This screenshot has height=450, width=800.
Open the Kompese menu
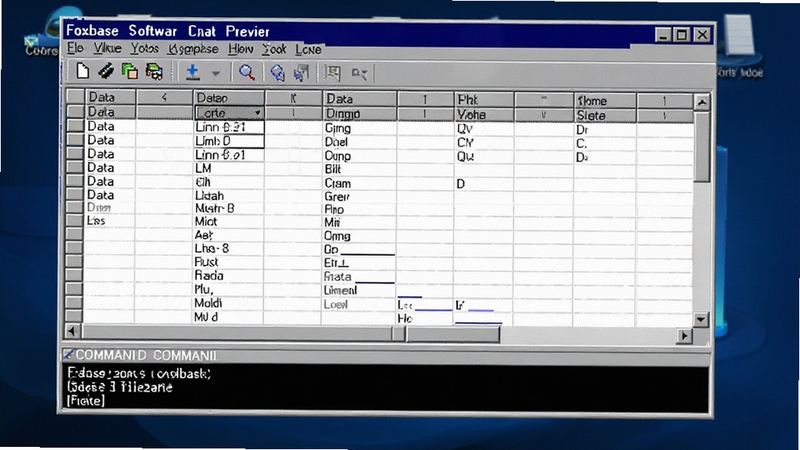coord(193,49)
